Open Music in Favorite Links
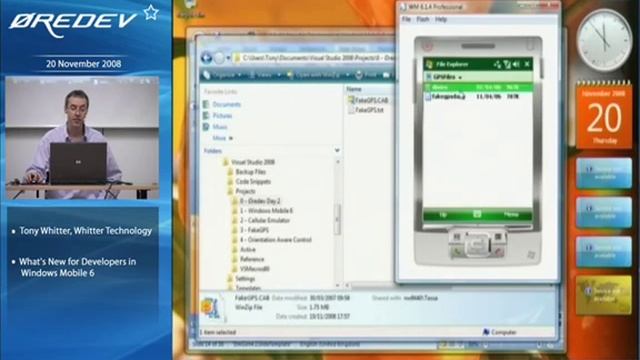The image size is (640, 360). (216, 127)
